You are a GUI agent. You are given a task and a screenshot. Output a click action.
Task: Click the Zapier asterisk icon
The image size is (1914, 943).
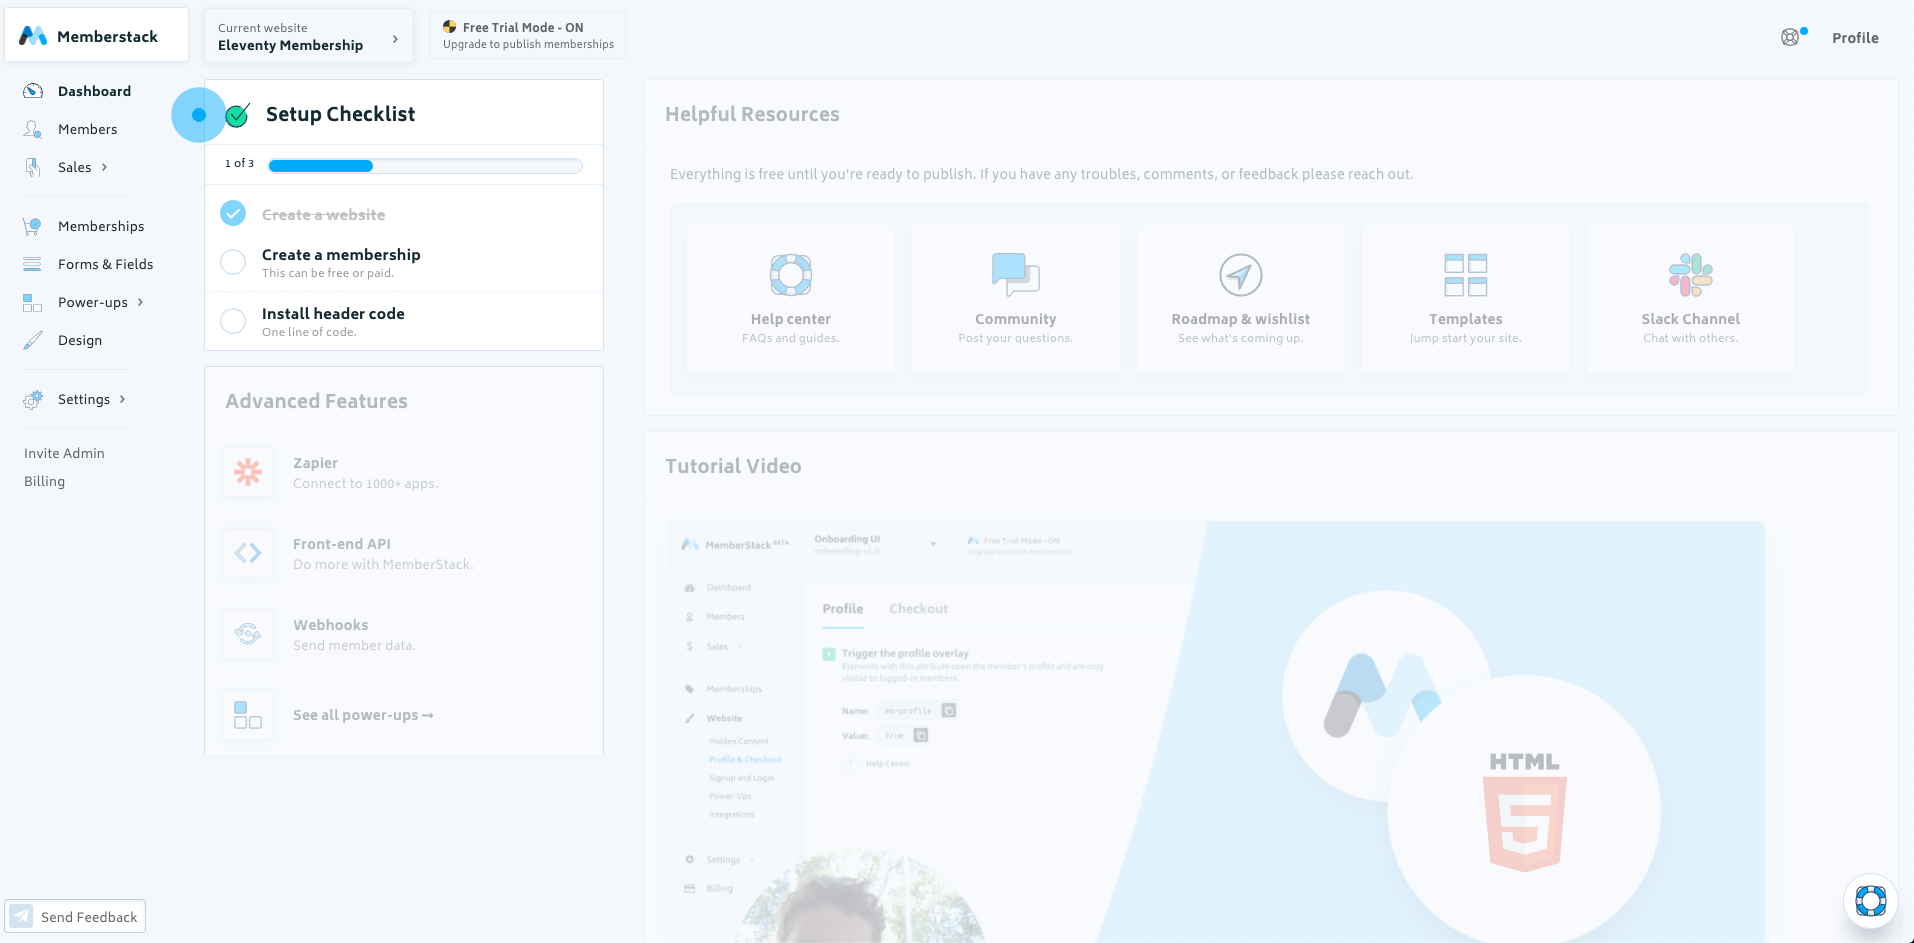(248, 472)
